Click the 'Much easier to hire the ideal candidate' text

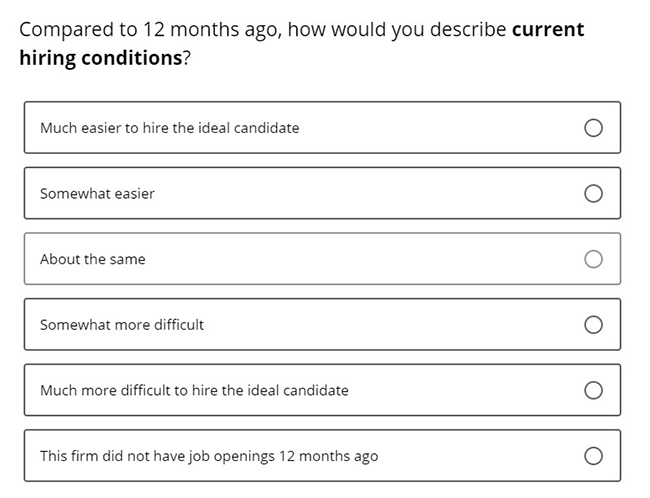click(170, 128)
